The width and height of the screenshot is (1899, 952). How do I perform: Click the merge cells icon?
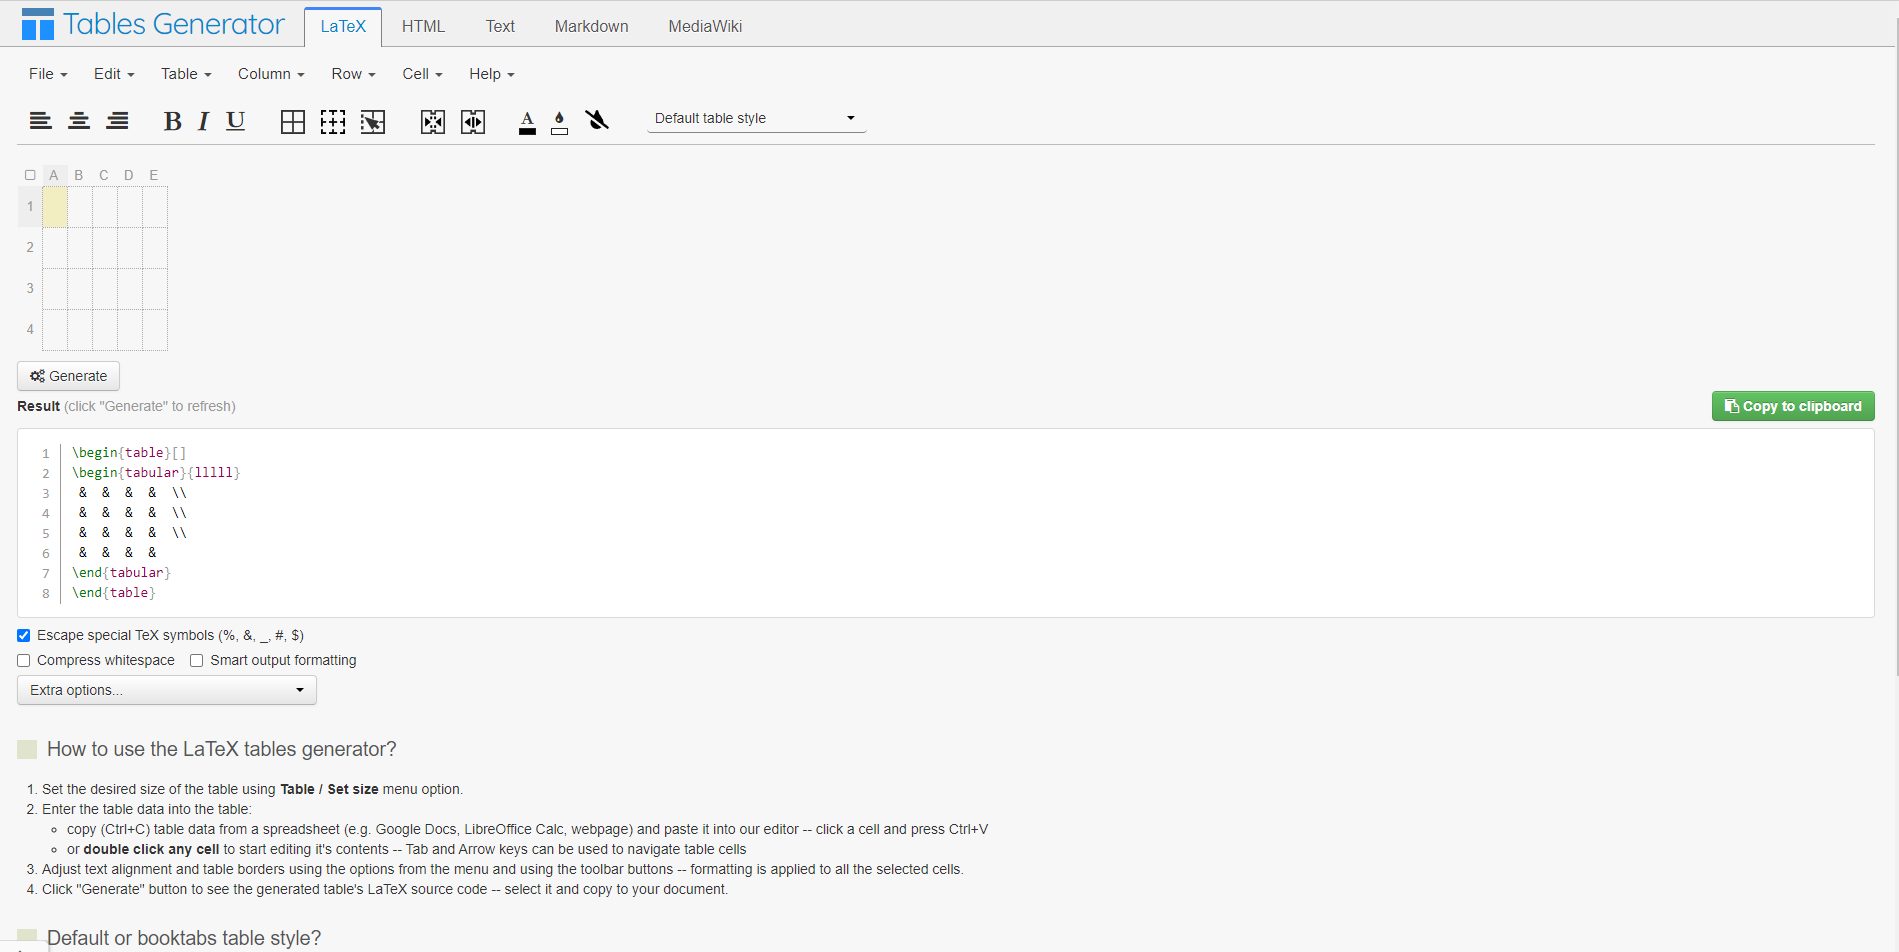click(x=433, y=122)
